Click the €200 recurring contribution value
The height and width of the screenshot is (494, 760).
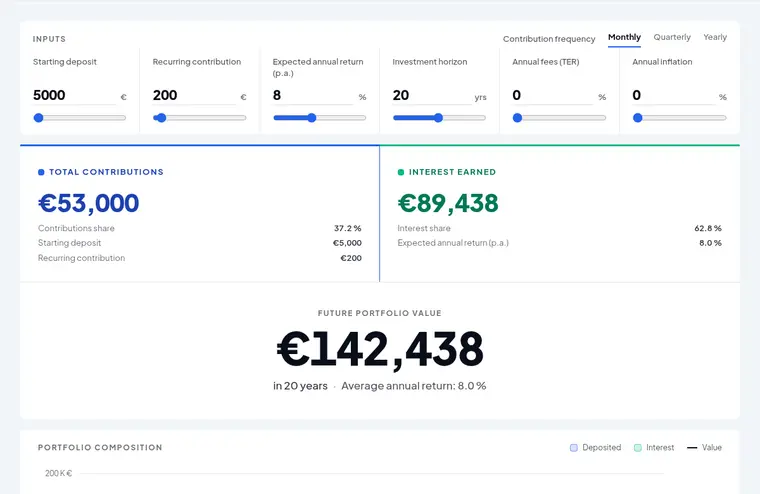(351, 258)
